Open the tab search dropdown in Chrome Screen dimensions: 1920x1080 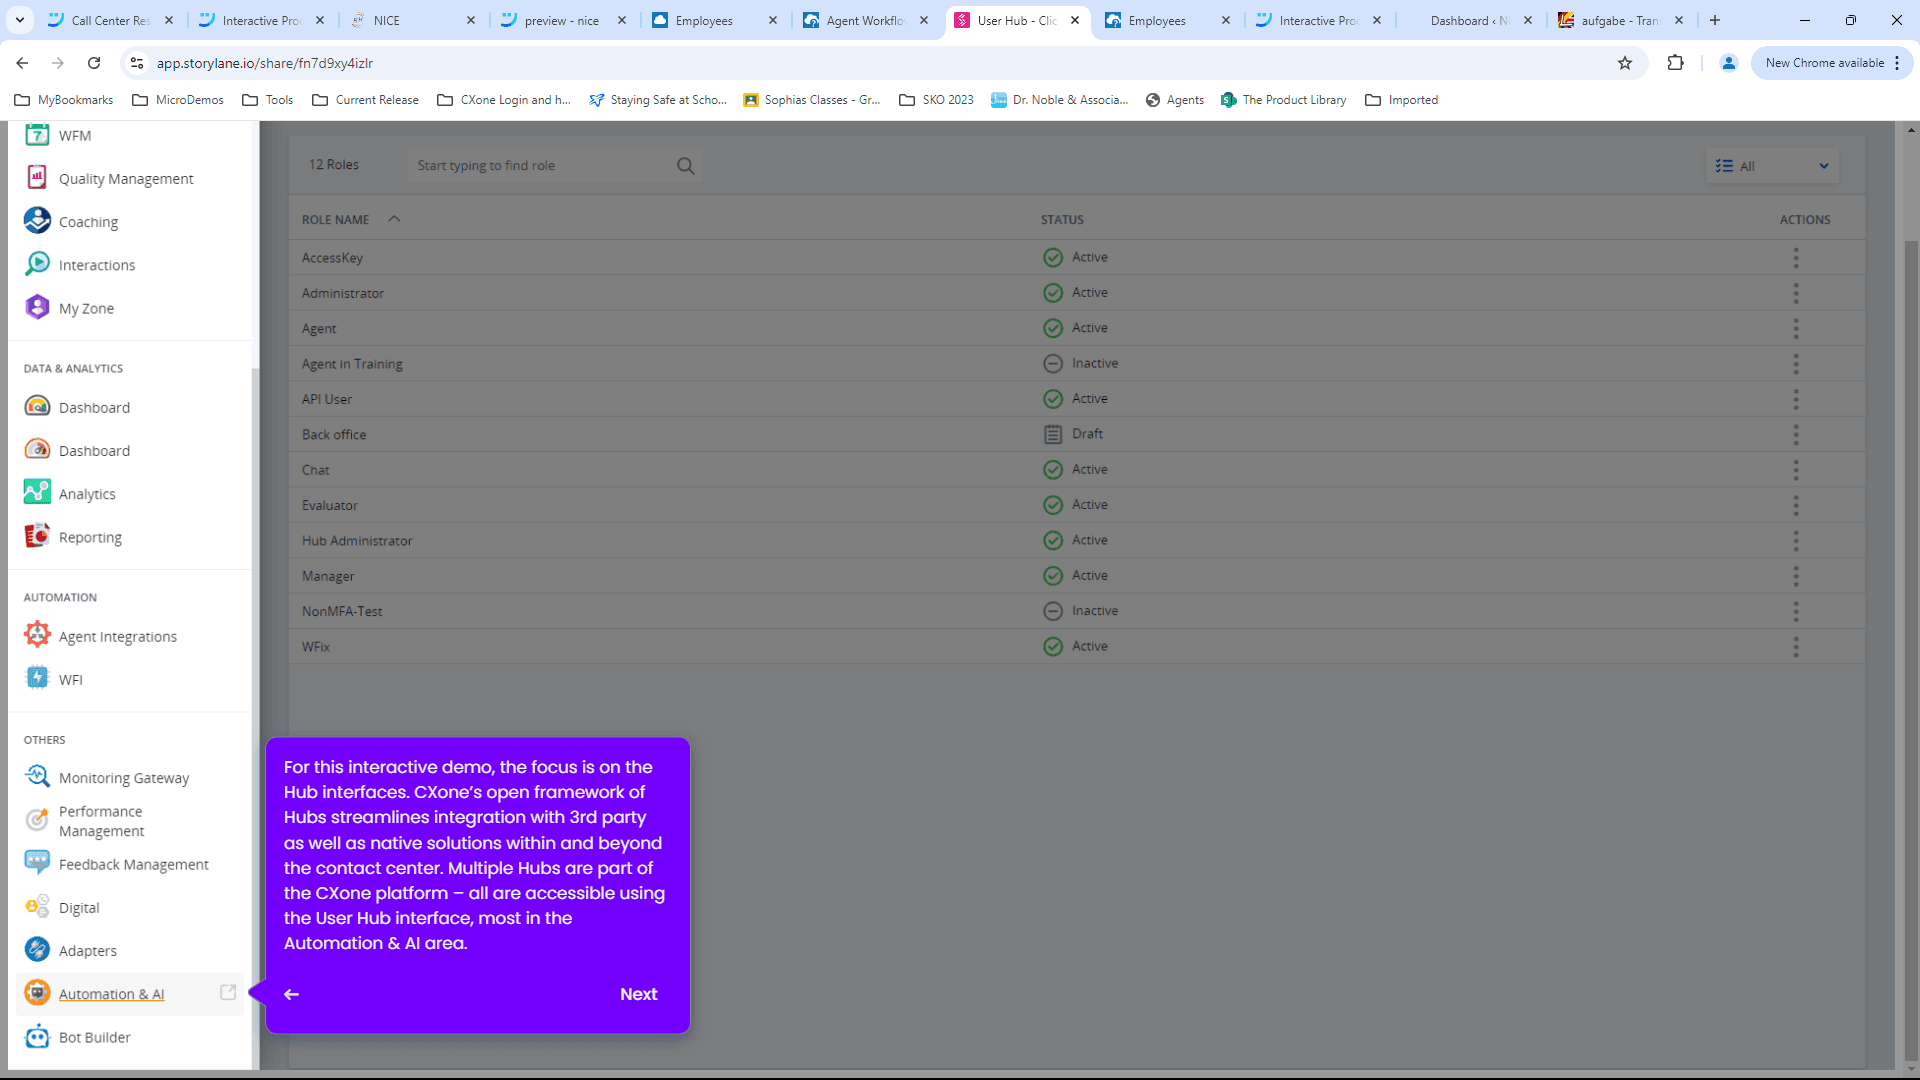(20, 20)
